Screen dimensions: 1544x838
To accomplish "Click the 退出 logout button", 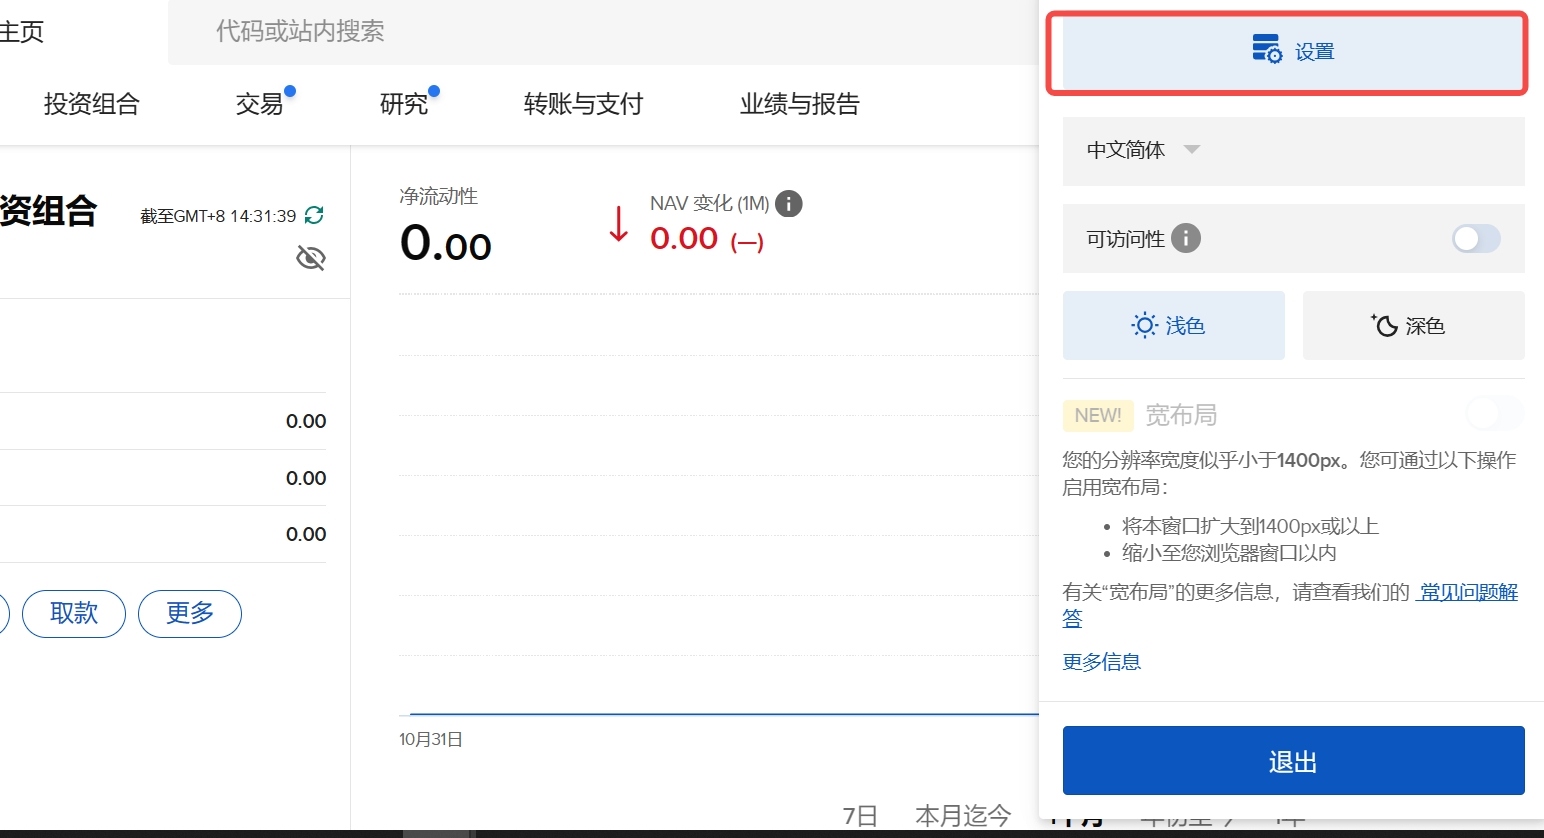I will point(1292,760).
